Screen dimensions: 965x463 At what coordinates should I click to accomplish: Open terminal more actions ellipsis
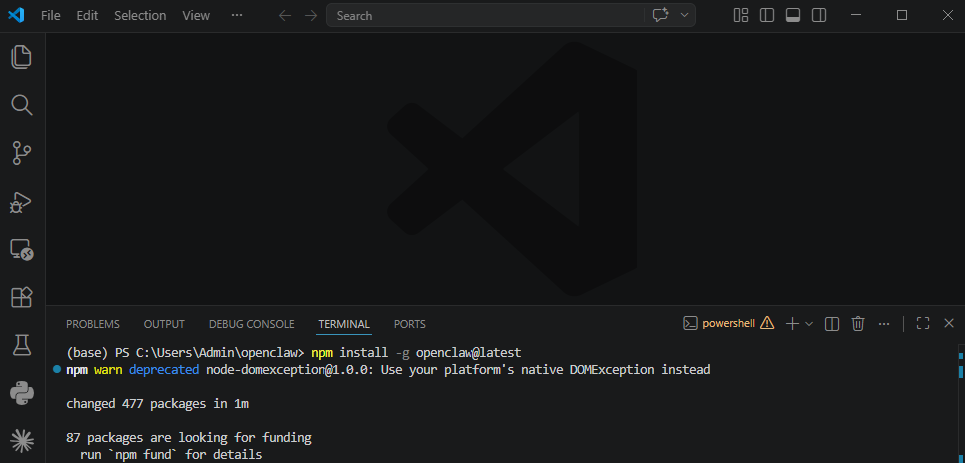click(x=884, y=323)
